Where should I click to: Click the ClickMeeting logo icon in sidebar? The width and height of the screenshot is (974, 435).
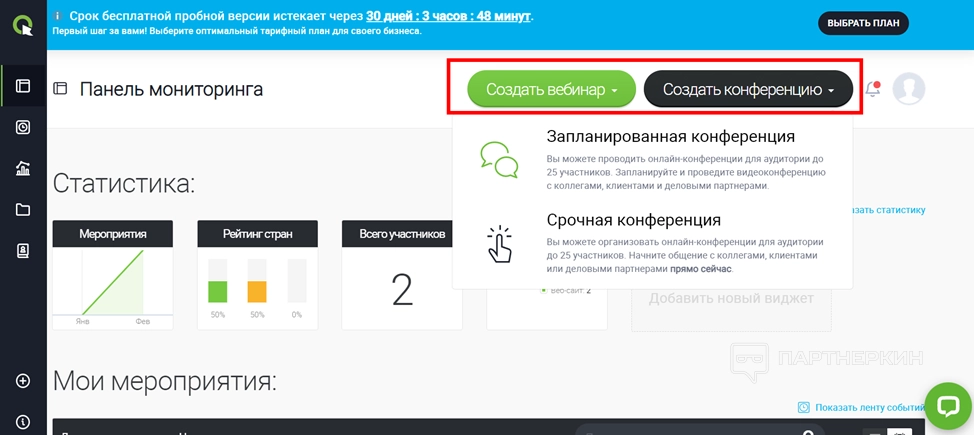click(x=23, y=25)
